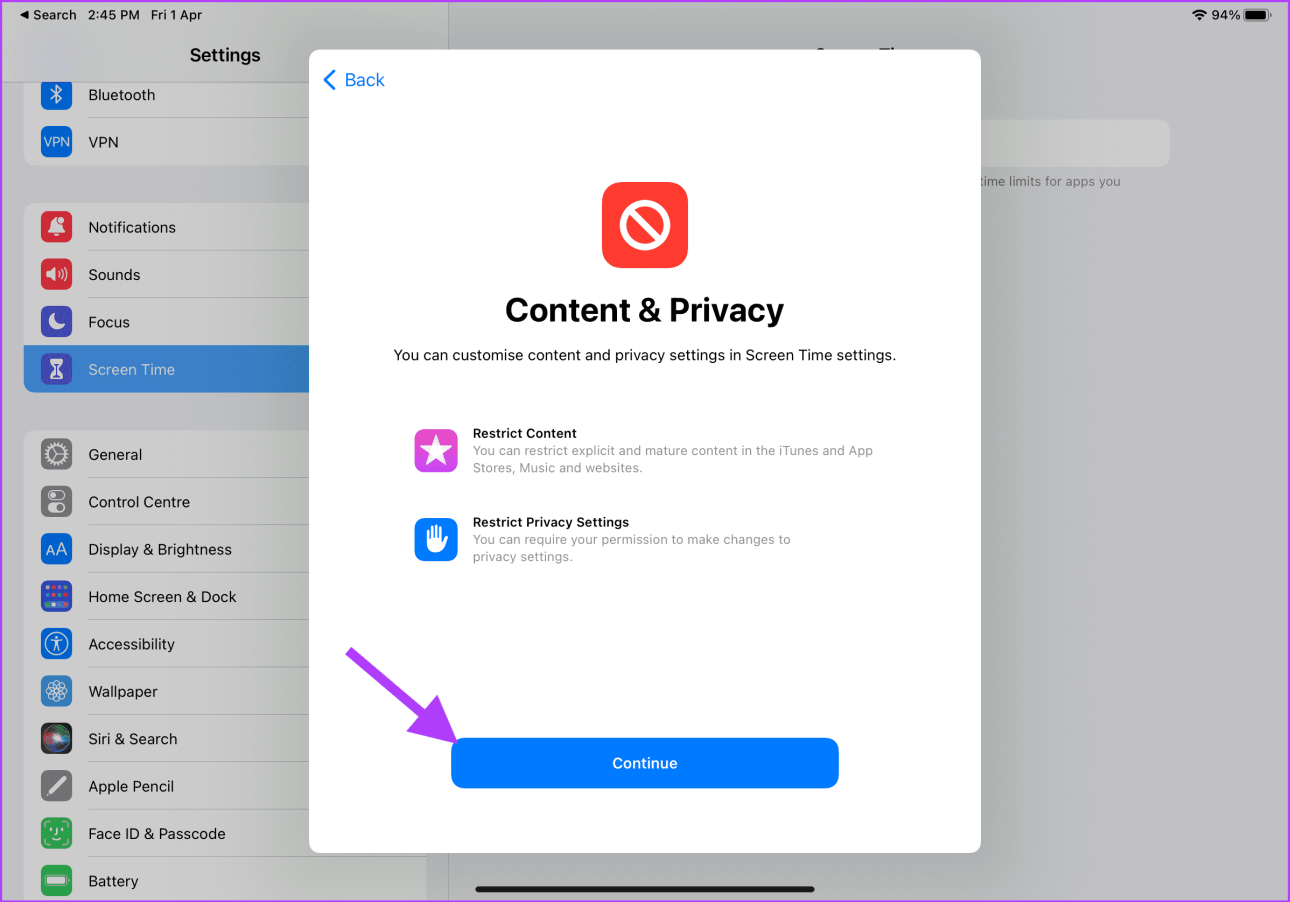Tap the Restrict Content star icon
This screenshot has height=902, width=1290.
[436, 450]
